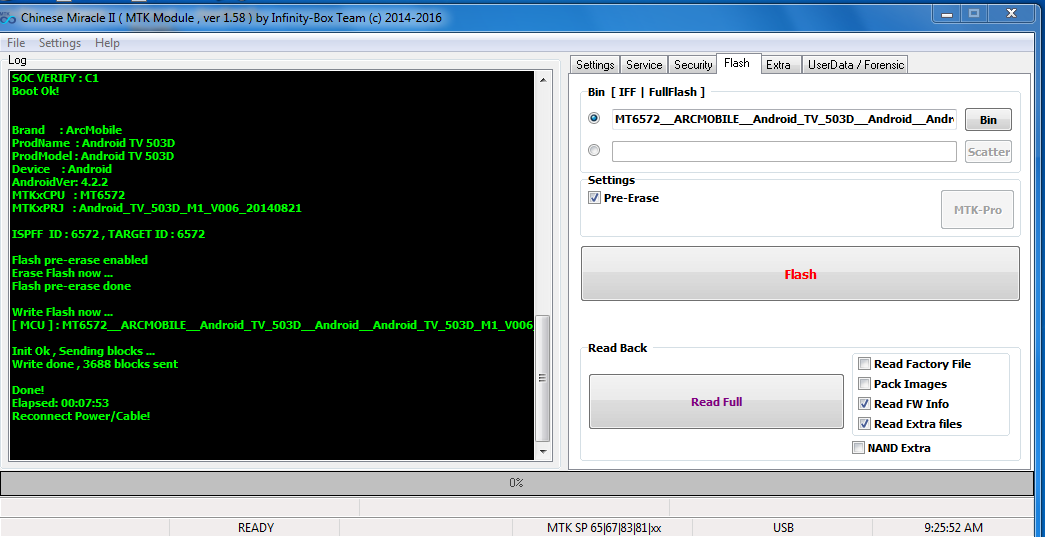The image size is (1045, 537).
Task: Click the 'MTKxCPU : MT6572' log line
Action: 68,195
